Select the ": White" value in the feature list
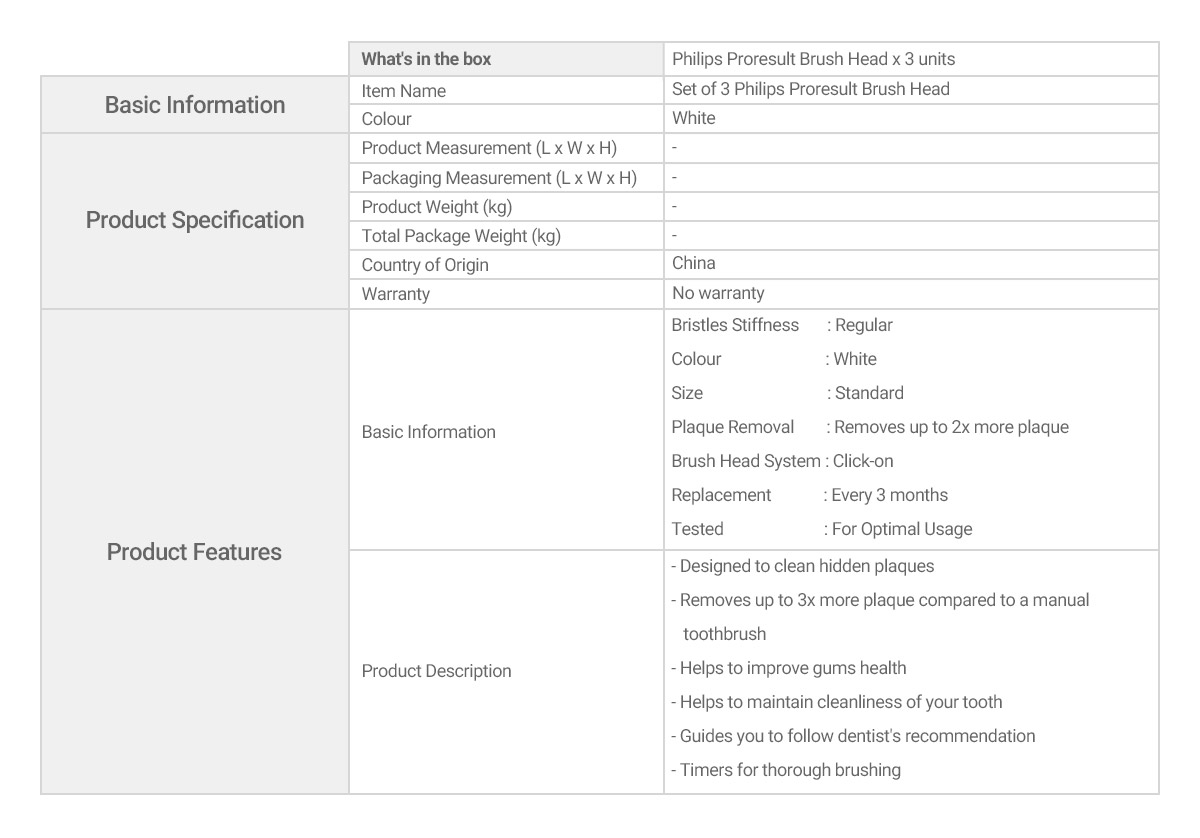The height and width of the screenshot is (838, 1200). coord(851,359)
